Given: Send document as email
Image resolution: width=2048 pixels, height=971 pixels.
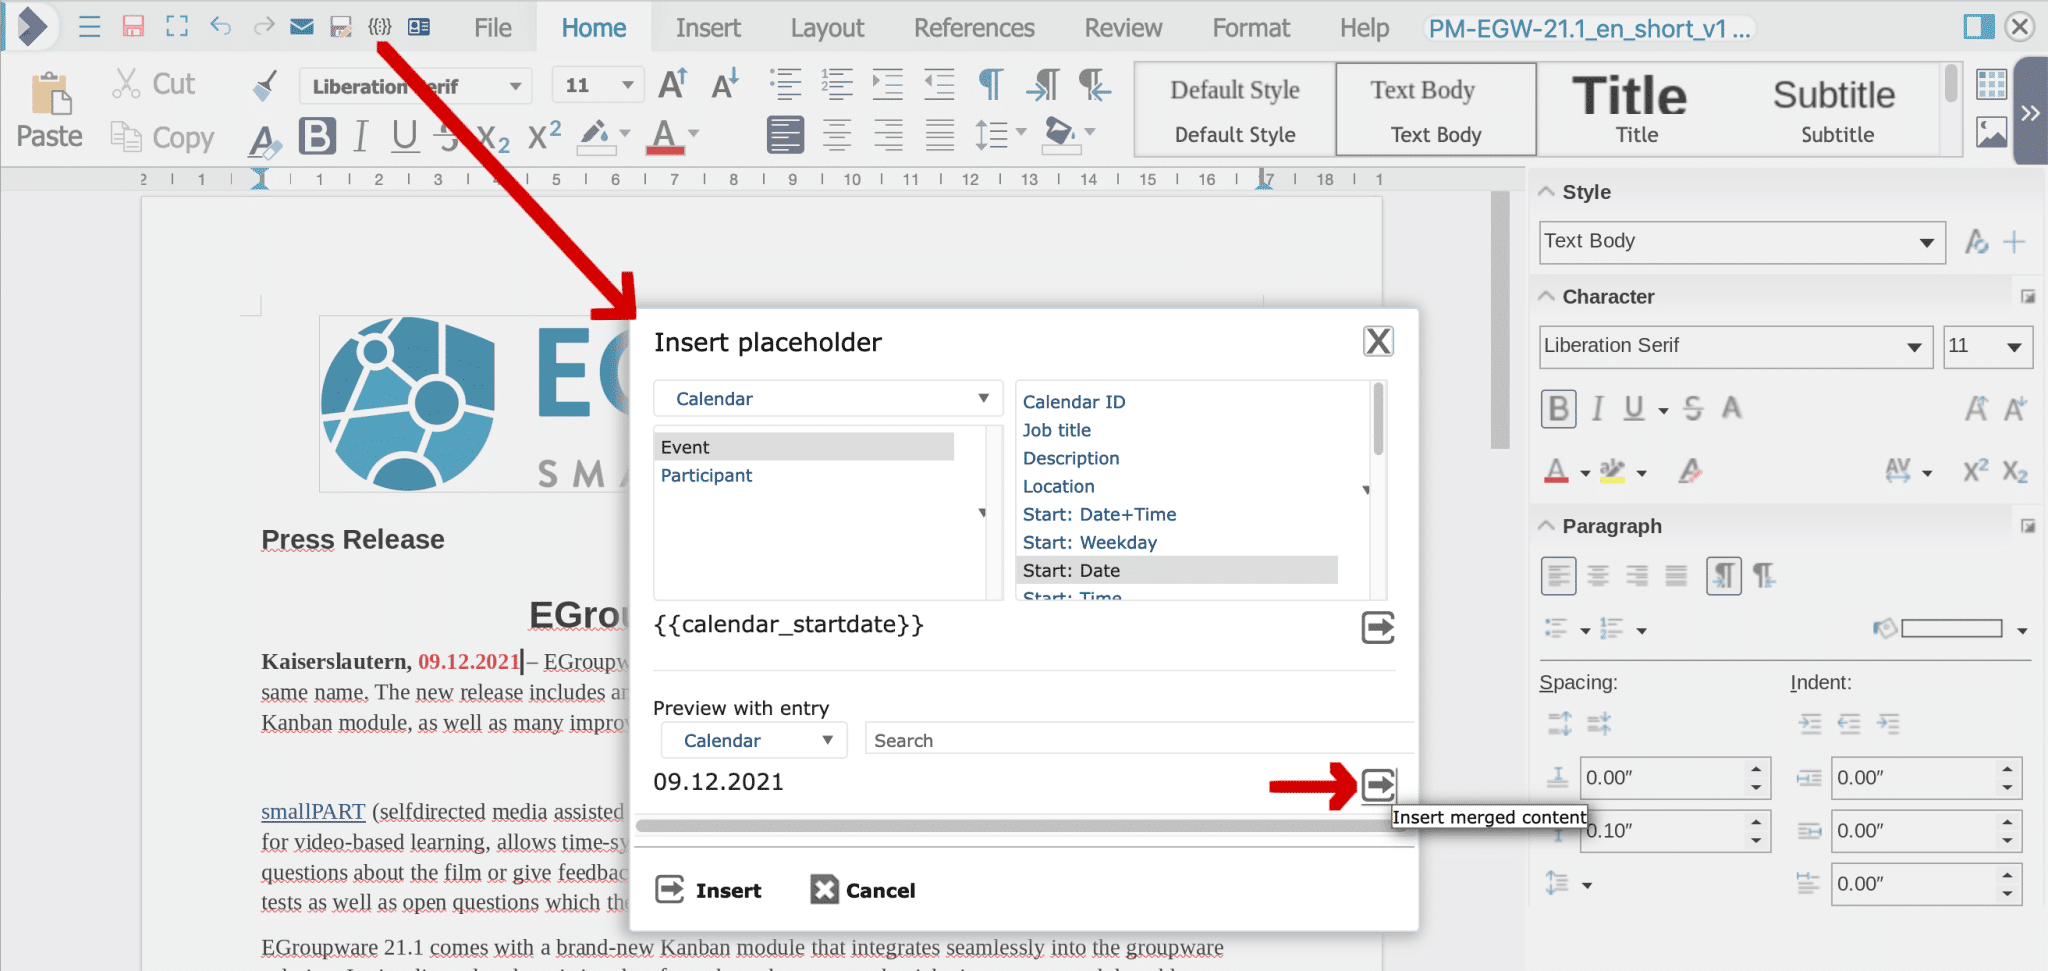Looking at the screenshot, I should 301,27.
